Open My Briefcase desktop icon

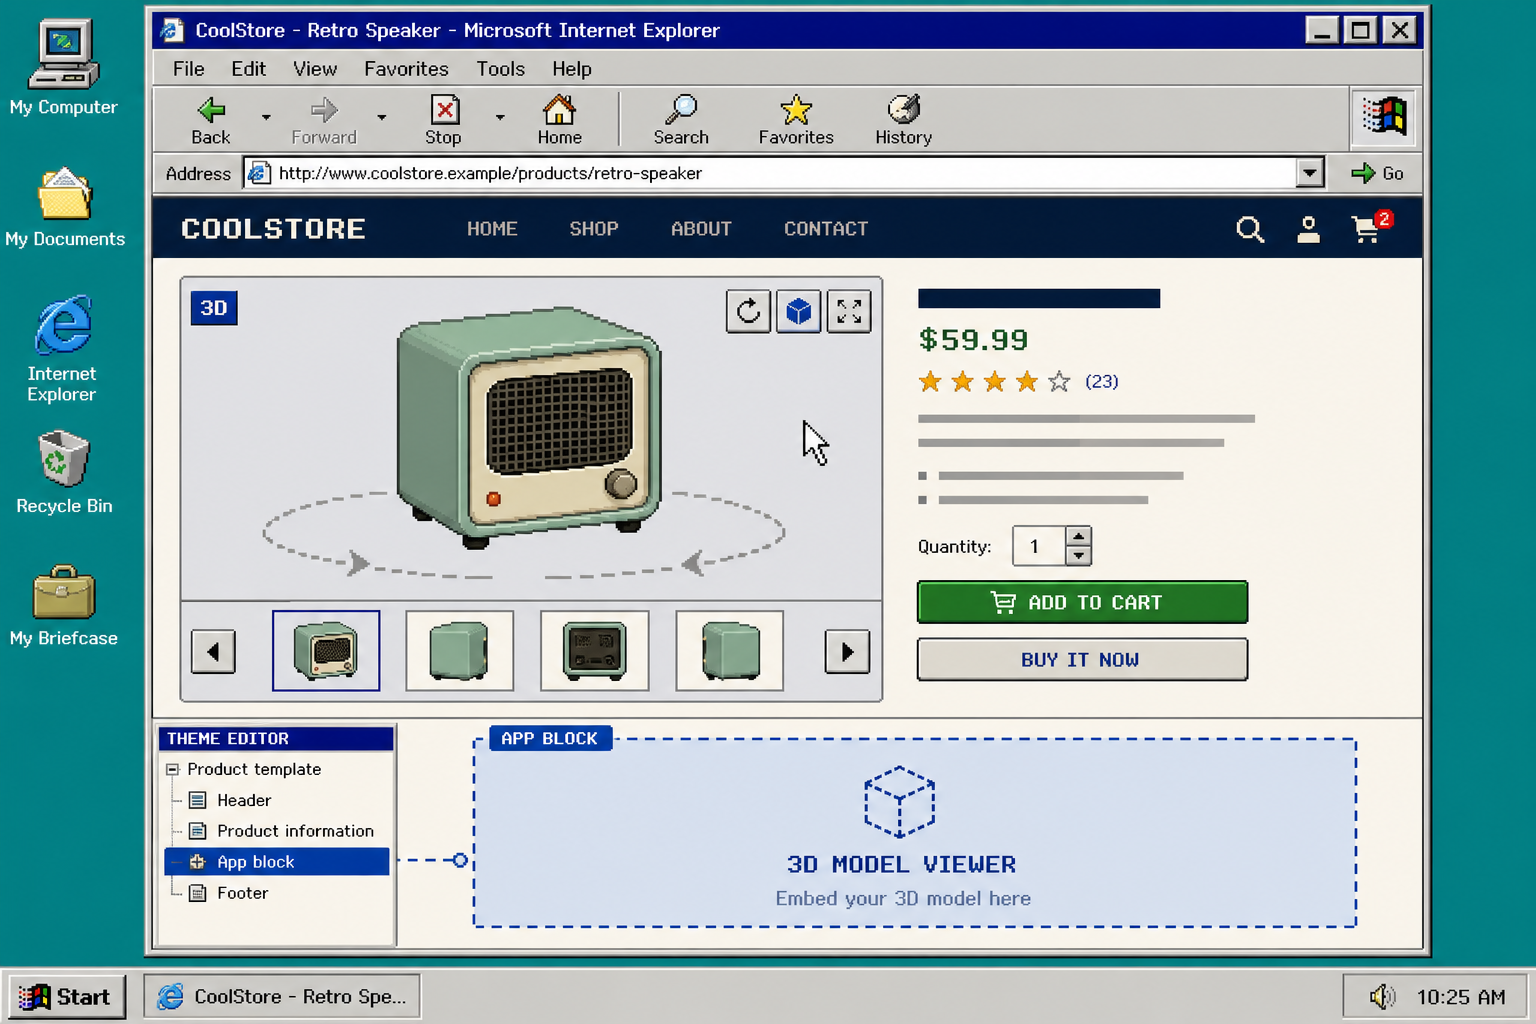point(64,606)
